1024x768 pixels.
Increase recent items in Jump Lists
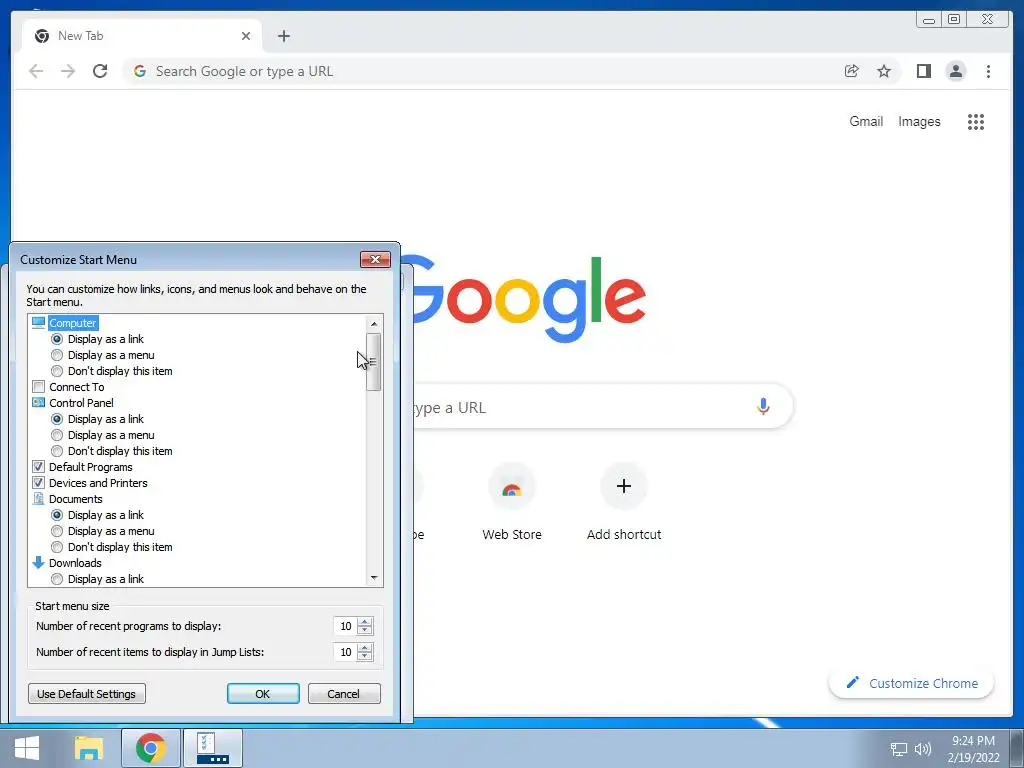click(x=365, y=648)
